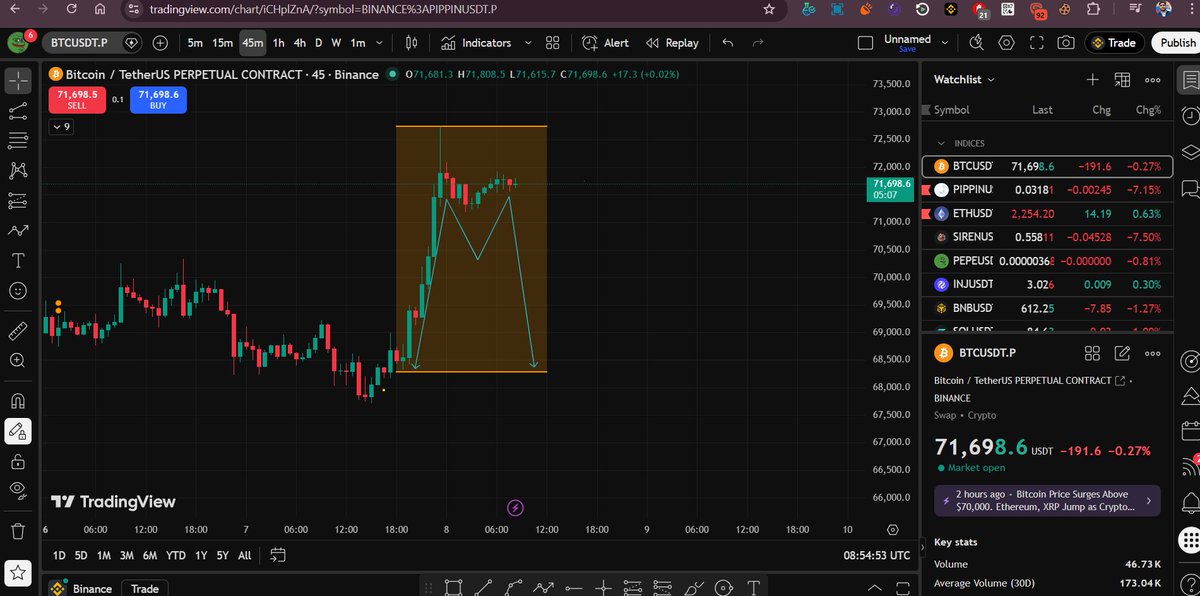Open chart scale settings gear
The width and height of the screenshot is (1200, 596).
[893, 530]
